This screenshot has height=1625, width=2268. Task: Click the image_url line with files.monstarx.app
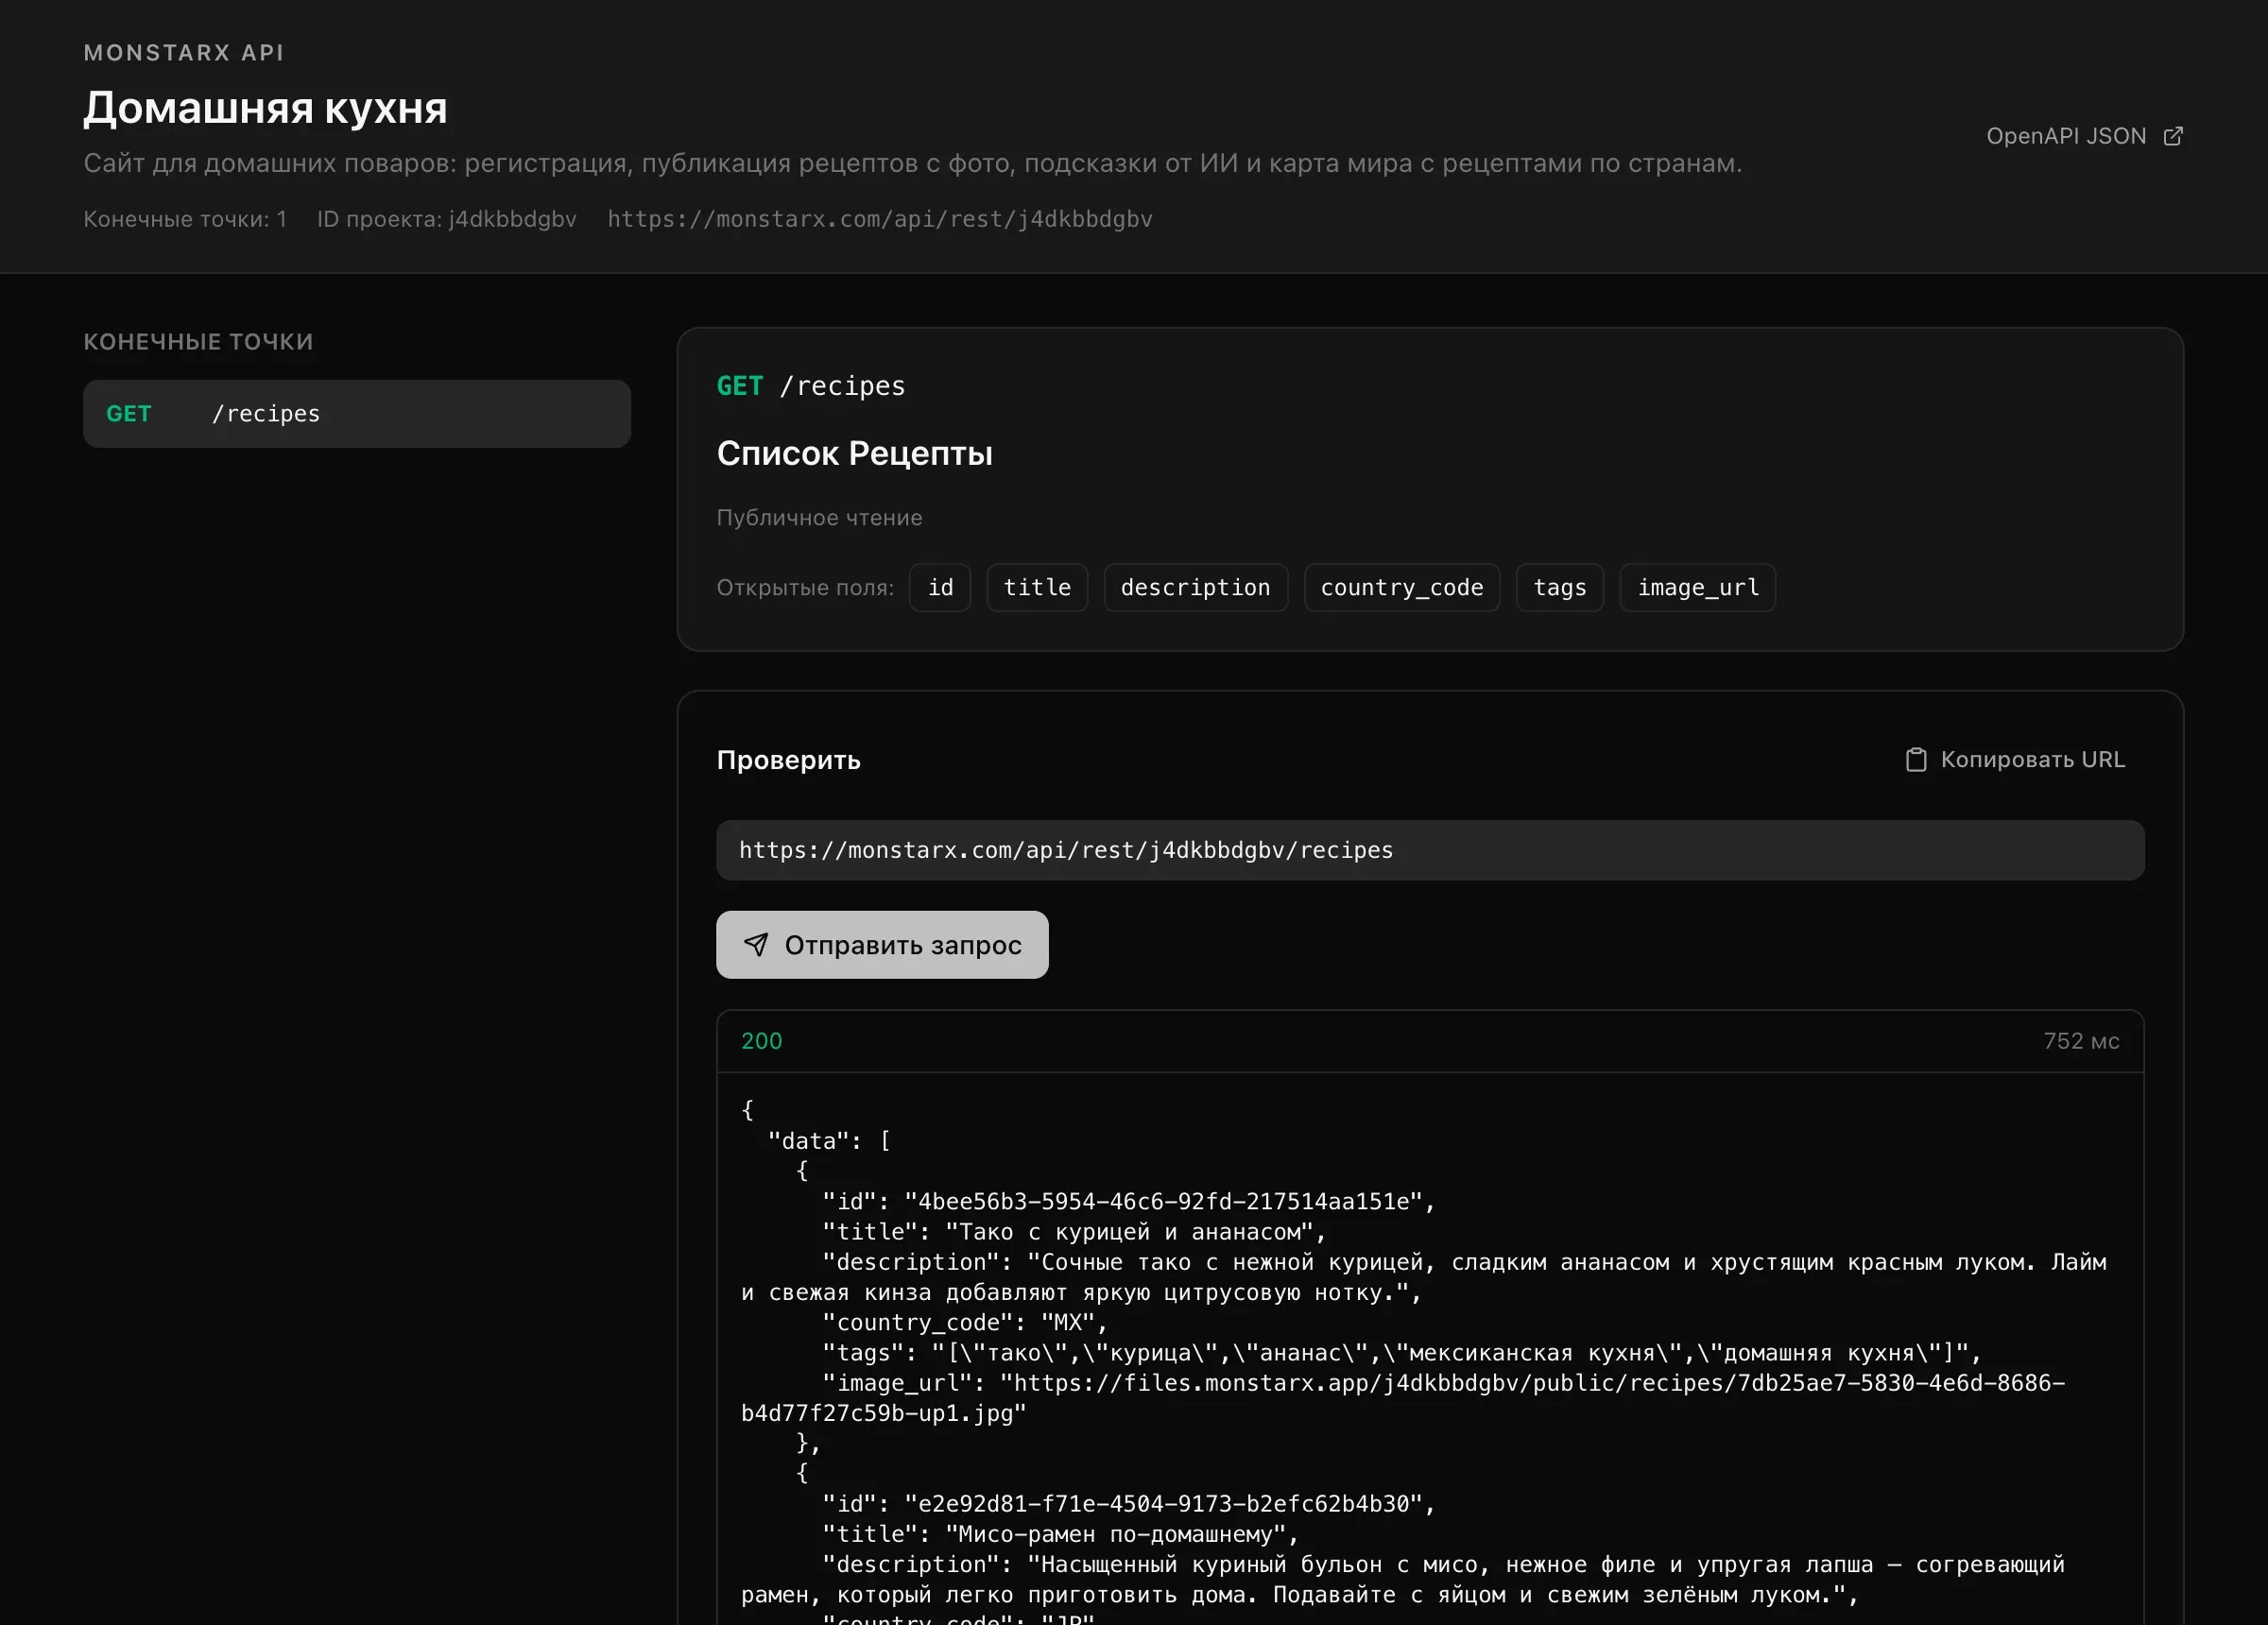(1403, 1398)
